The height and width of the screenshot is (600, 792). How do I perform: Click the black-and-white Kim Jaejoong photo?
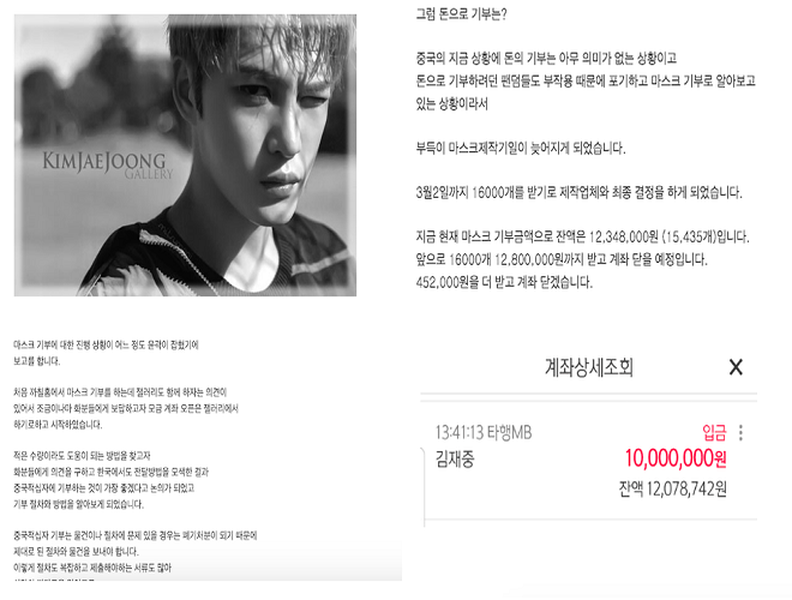click(x=185, y=155)
